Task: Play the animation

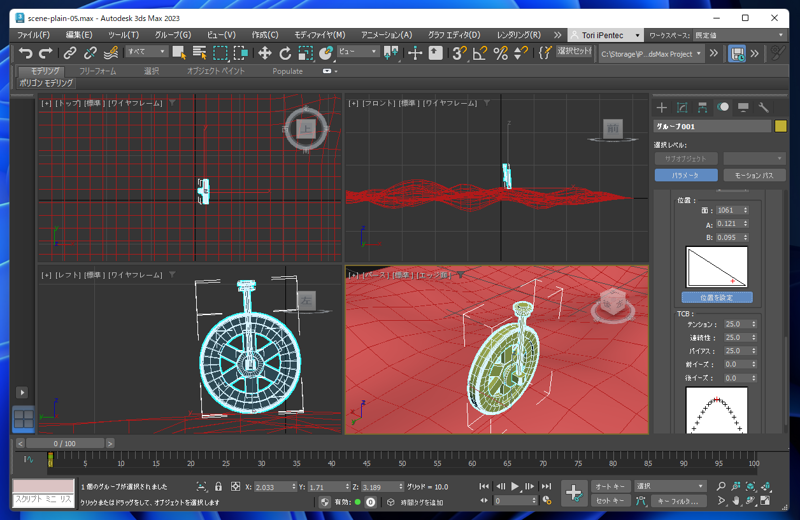Action: click(x=515, y=486)
